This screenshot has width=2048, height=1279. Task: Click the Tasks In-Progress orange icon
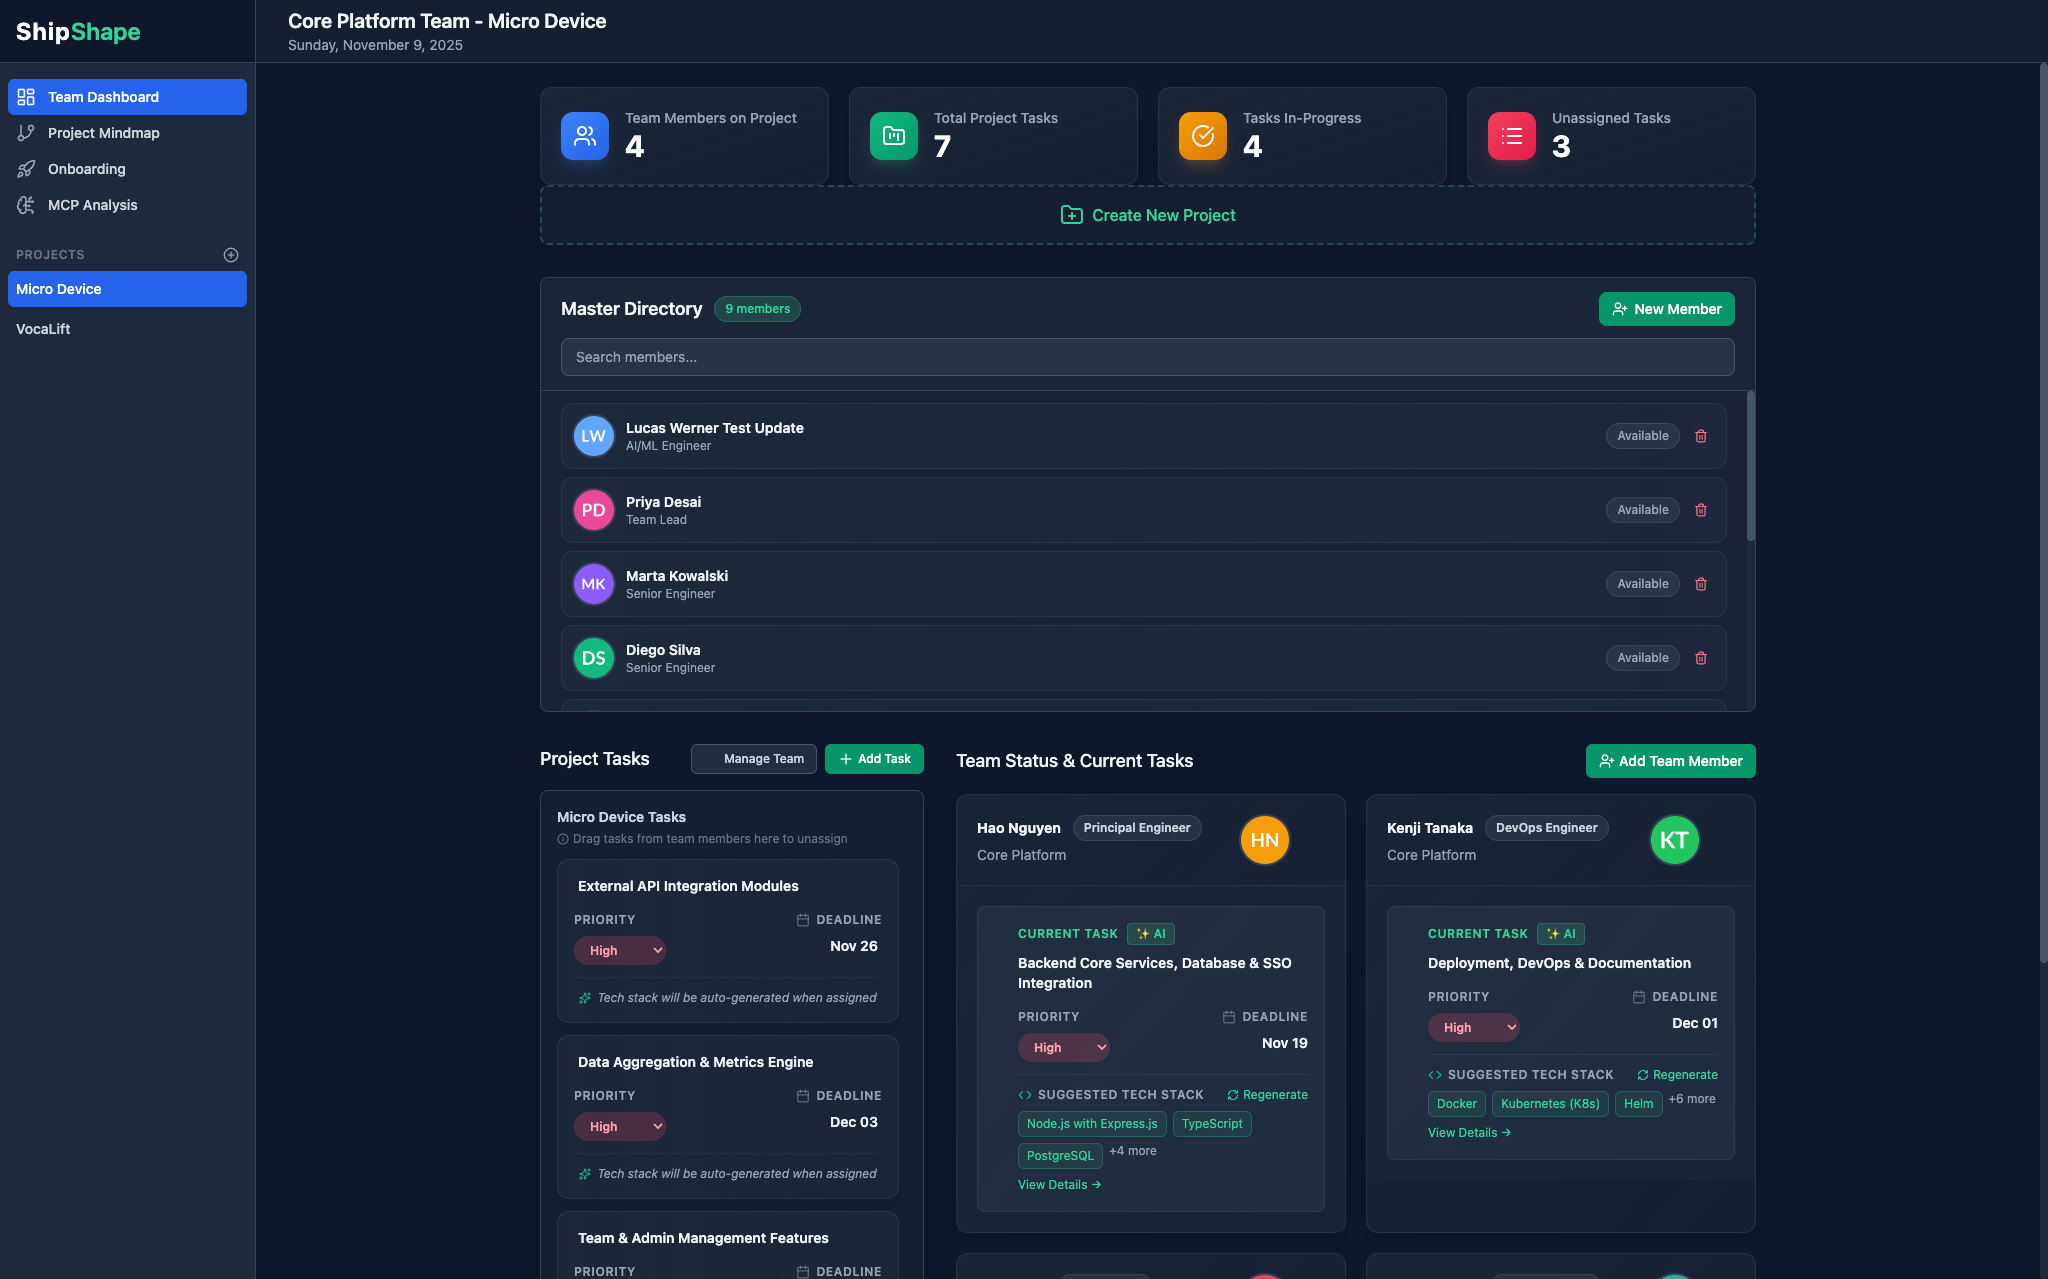pos(1202,136)
